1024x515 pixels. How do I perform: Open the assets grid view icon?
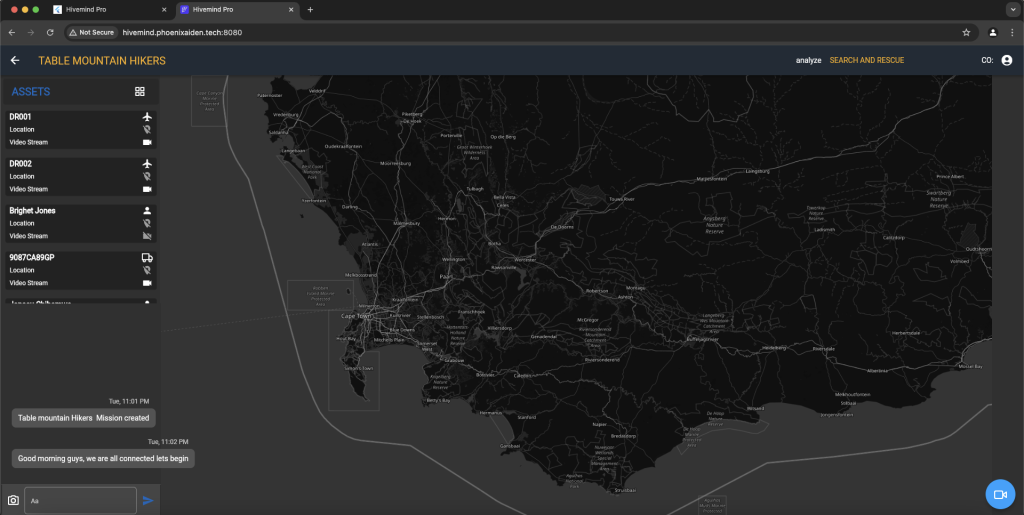click(x=140, y=92)
